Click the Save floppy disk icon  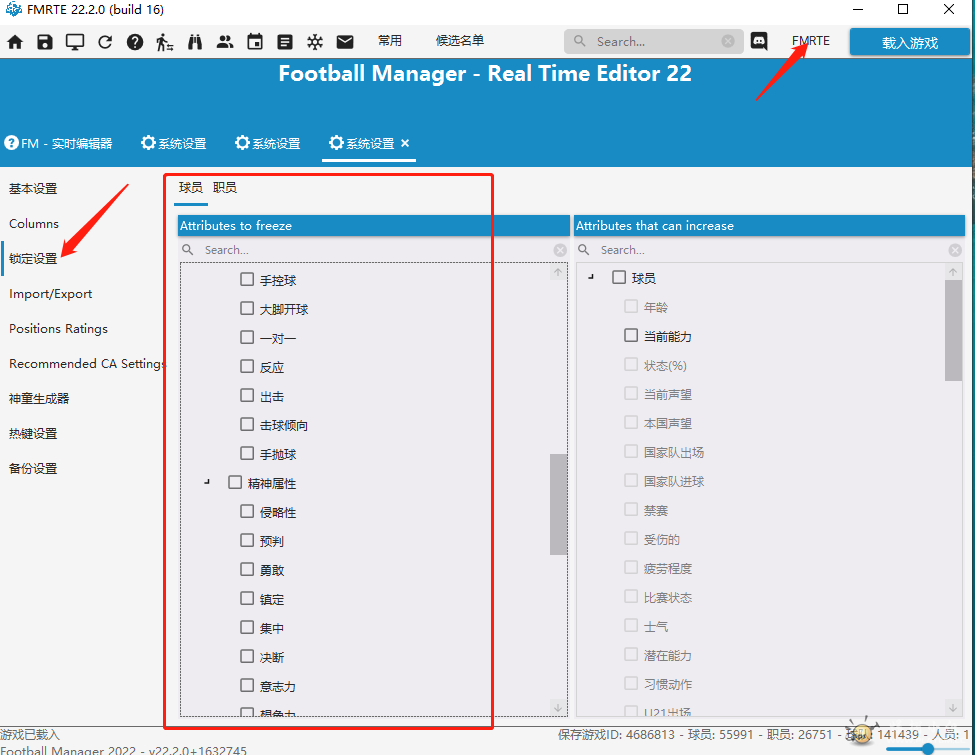coord(45,42)
